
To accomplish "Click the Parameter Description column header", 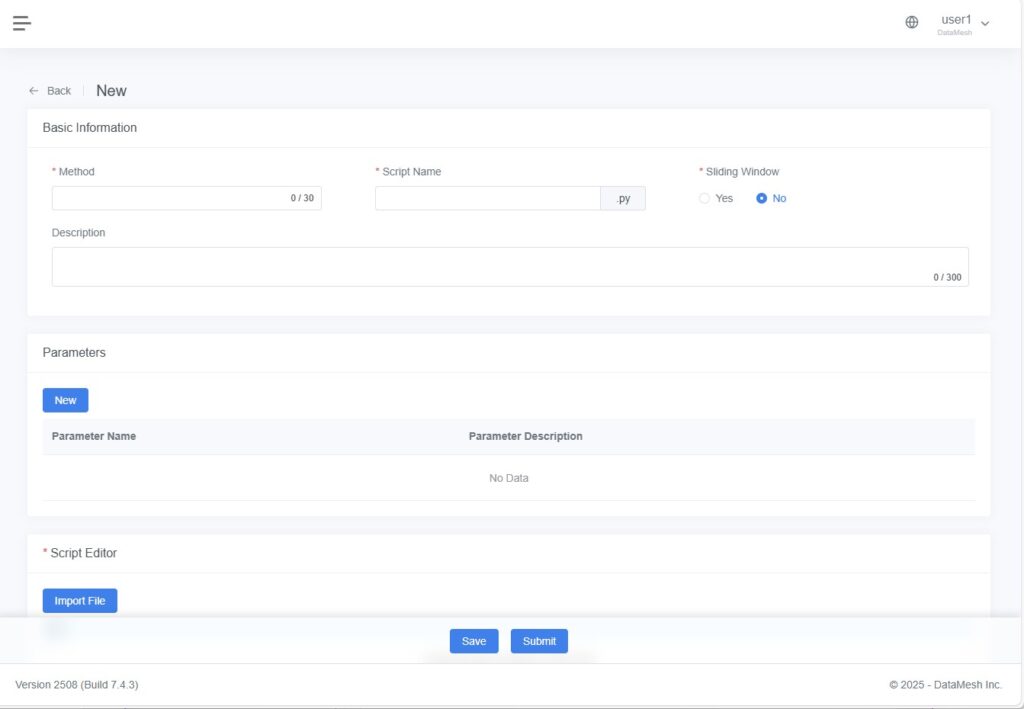I will [x=525, y=436].
